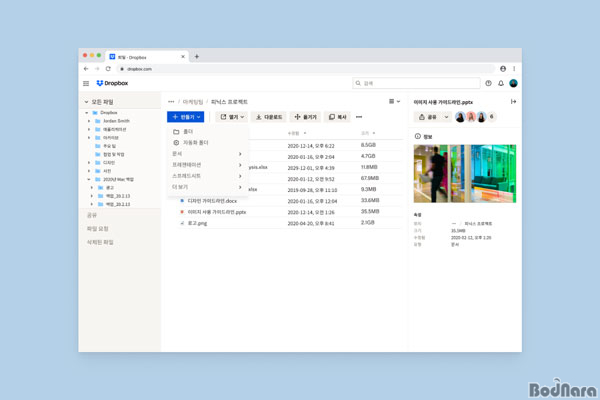The height and width of the screenshot is (400, 600).
Task: Click the 폴더 folder icon in menu
Action: [x=176, y=132]
